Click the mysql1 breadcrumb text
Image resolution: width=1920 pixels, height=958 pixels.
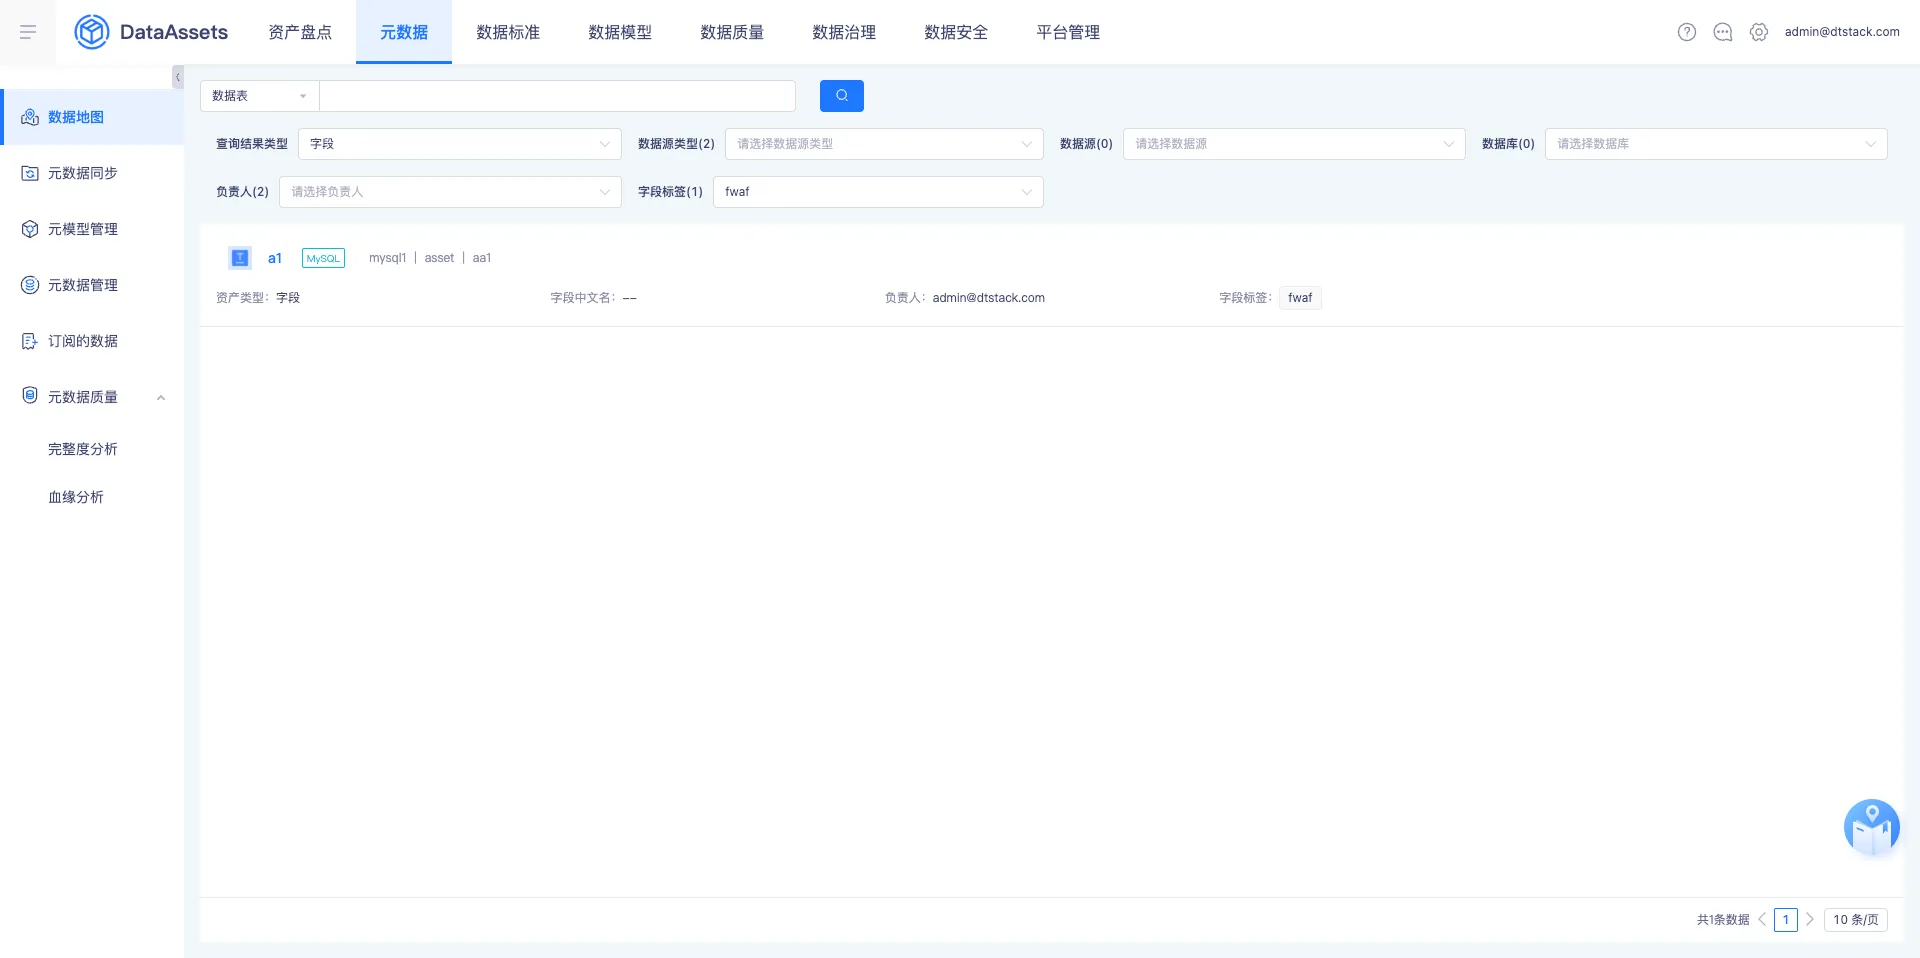pos(387,258)
